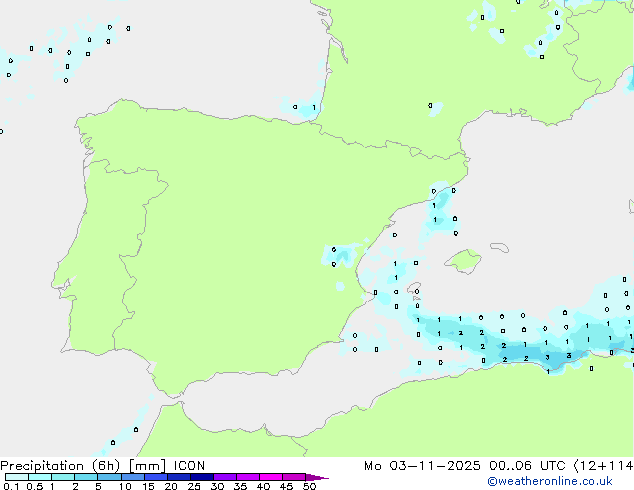
Task: Click the legend scale label '0.5'
Action: point(35,486)
